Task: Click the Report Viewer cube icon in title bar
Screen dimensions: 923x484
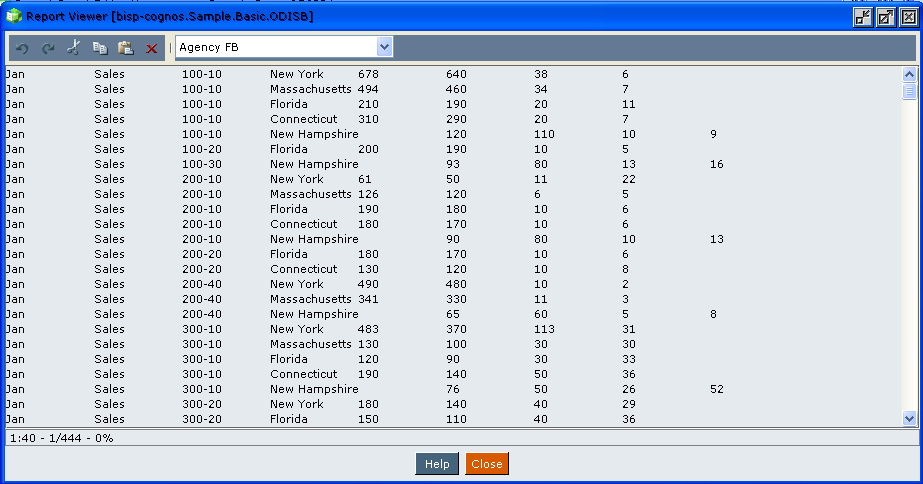Action: tap(14, 16)
